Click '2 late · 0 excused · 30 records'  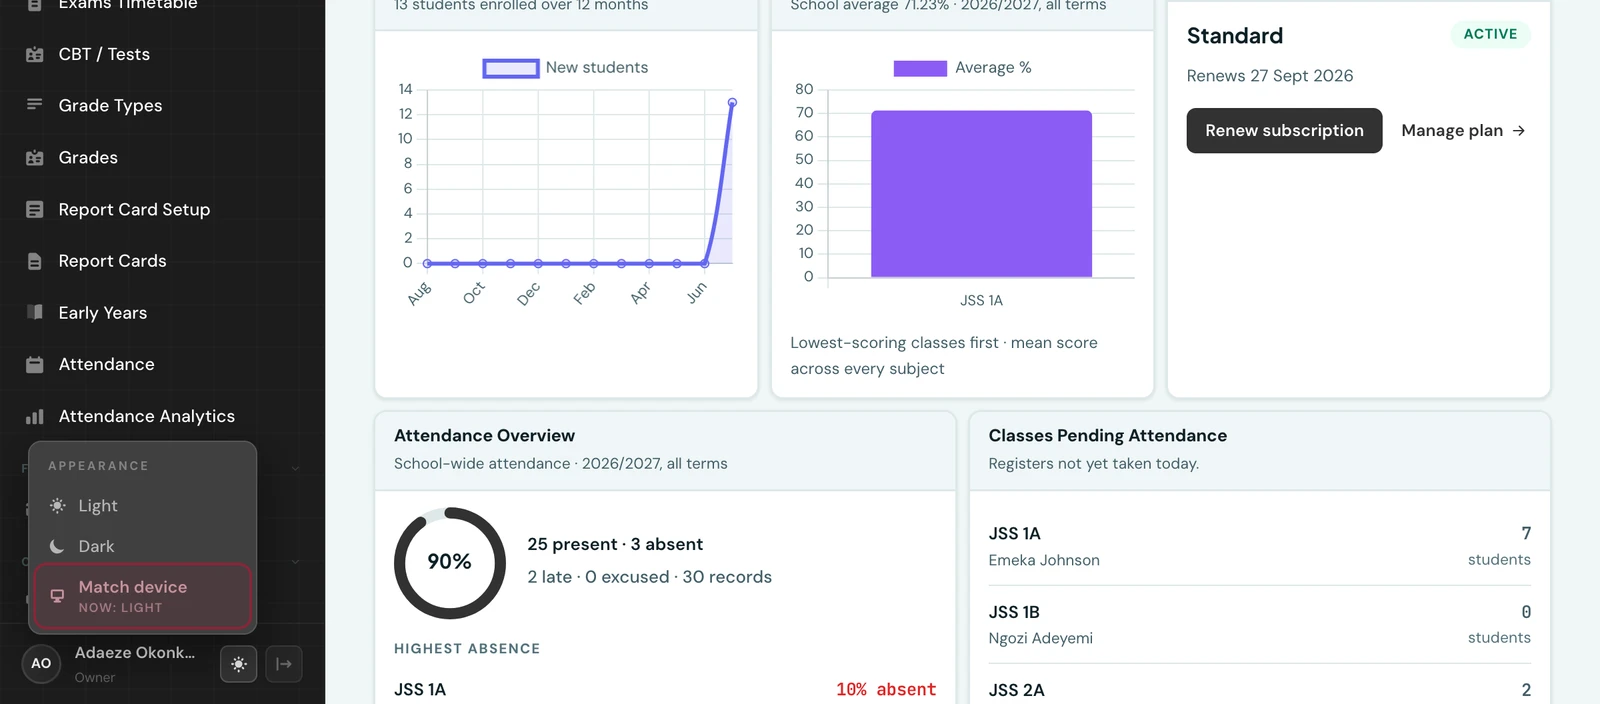coord(650,577)
